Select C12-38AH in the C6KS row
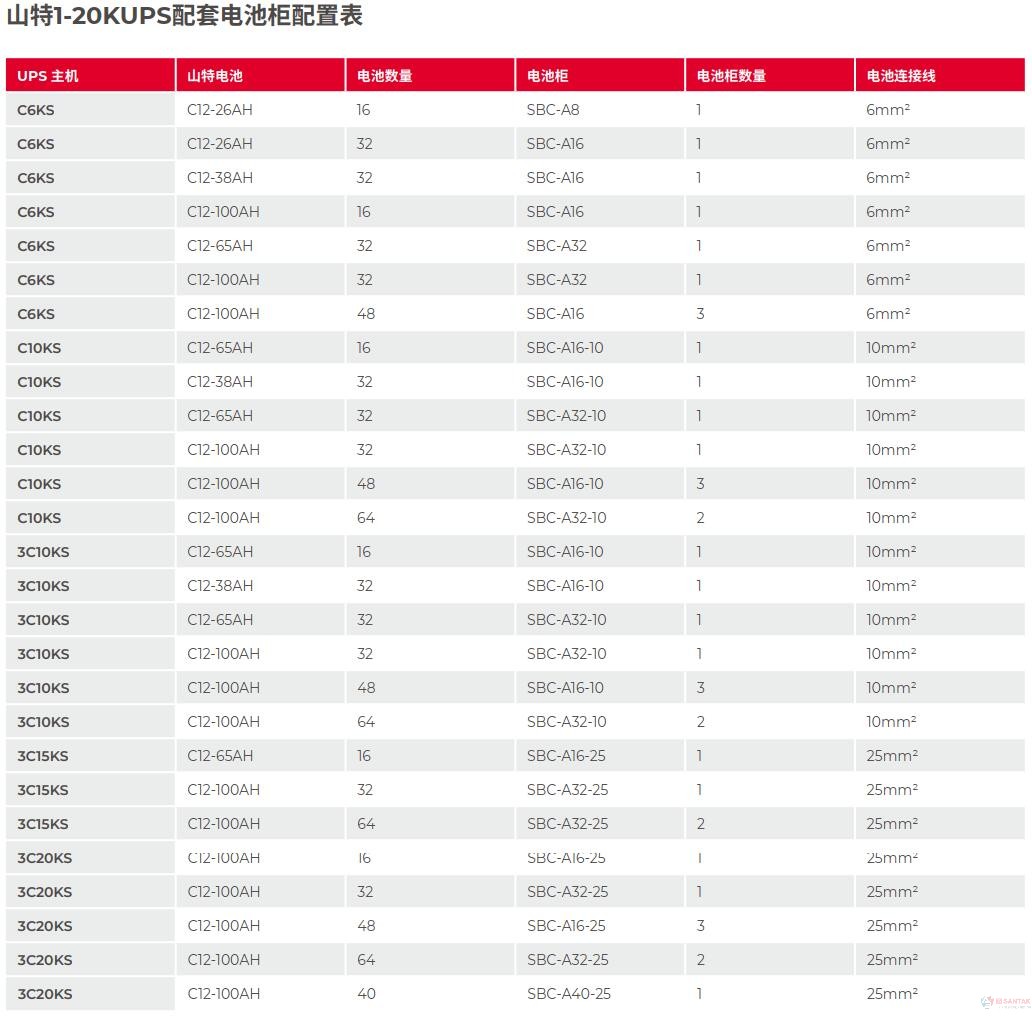The height and width of the screenshot is (1017, 1032). point(220,178)
